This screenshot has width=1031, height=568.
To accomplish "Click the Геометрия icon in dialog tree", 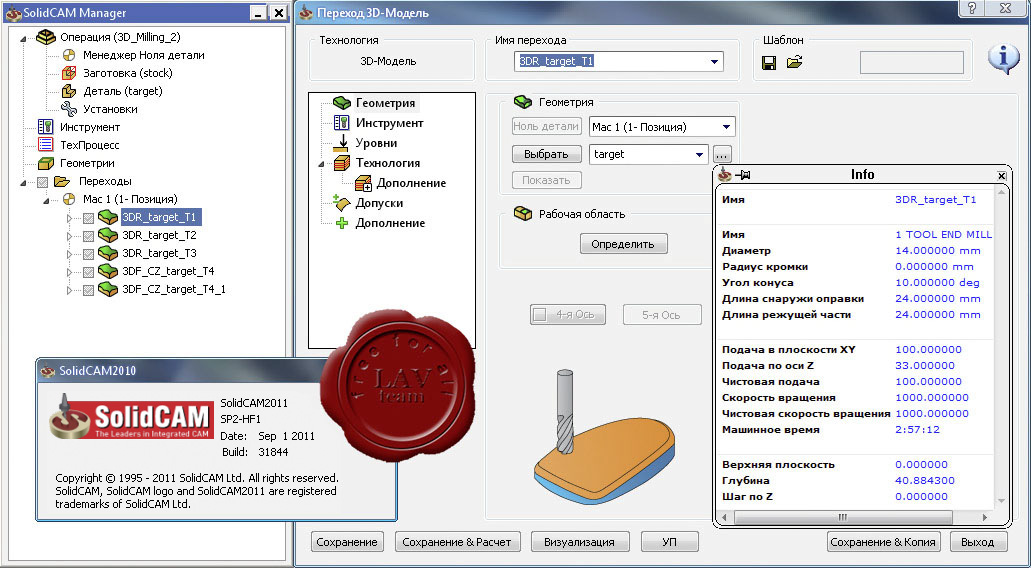I will pos(342,103).
